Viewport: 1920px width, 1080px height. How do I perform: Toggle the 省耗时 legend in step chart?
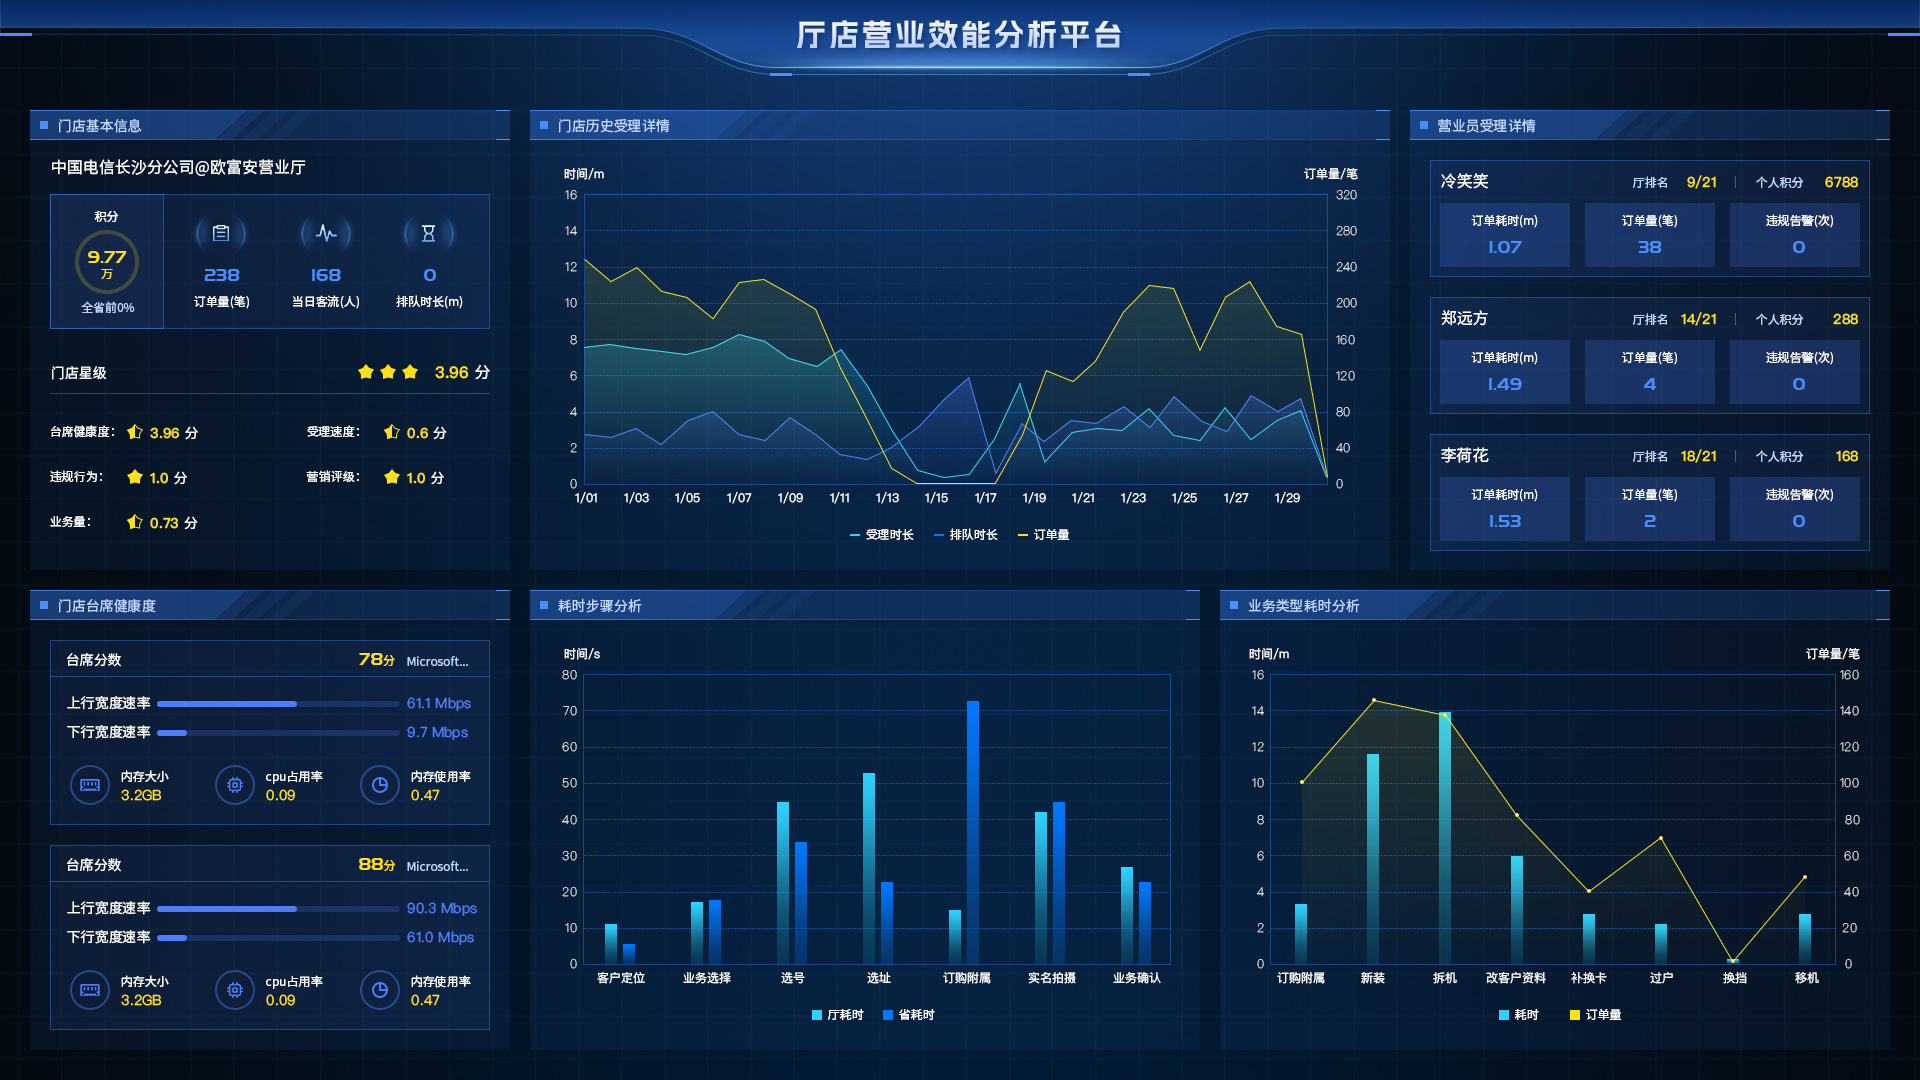coord(908,1015)
